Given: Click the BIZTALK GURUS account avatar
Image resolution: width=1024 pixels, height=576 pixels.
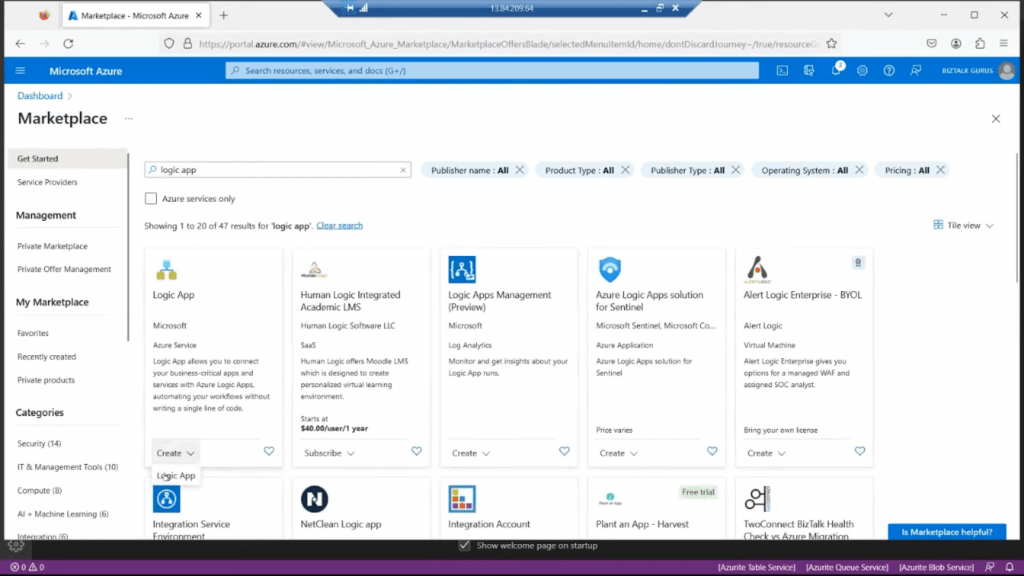Looking at the screenshot, I should click(x=1006, y=71).
